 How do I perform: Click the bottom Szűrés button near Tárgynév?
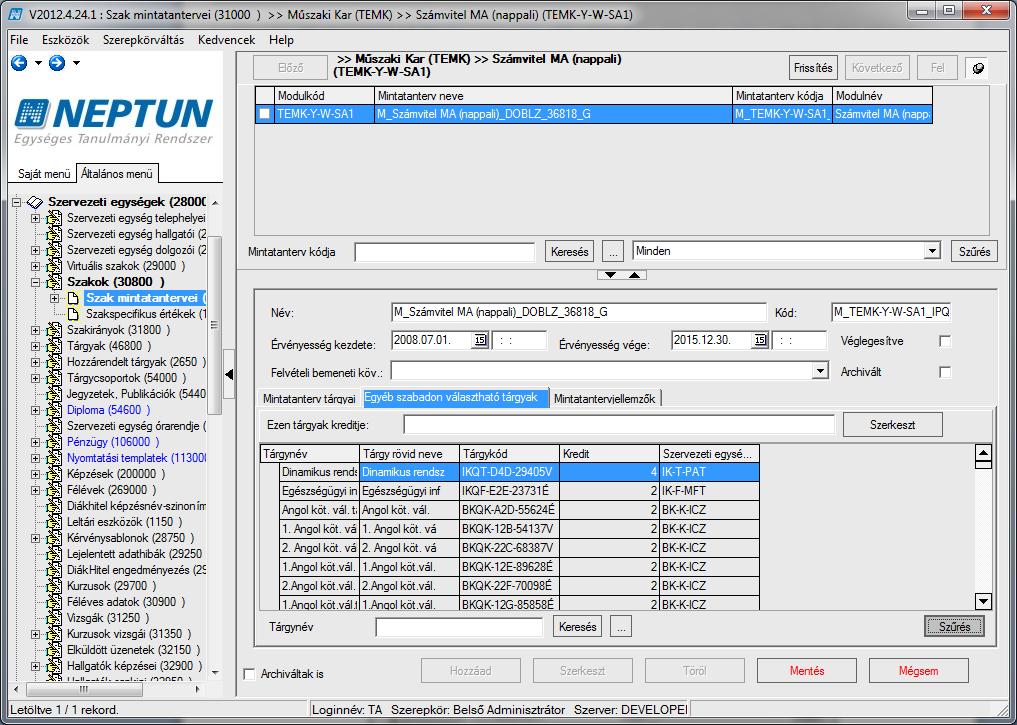[954, 626]
